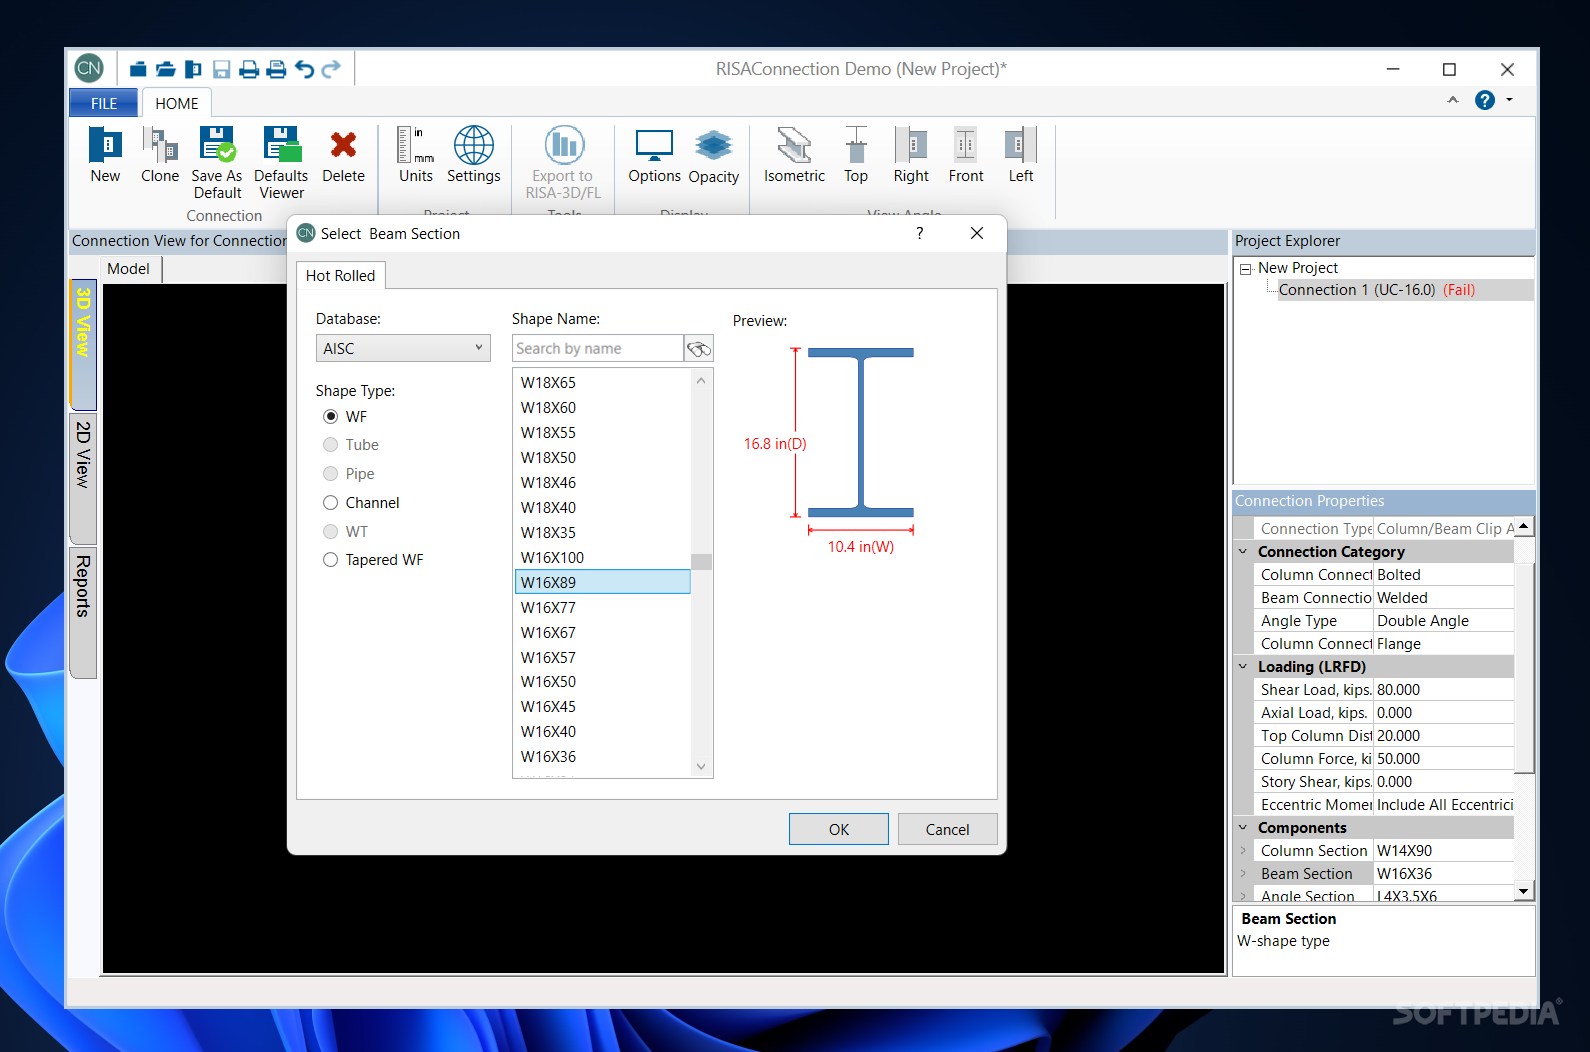The image size is (1590, 1052).
Task: Collapse the Components group
Action: 1243,827
